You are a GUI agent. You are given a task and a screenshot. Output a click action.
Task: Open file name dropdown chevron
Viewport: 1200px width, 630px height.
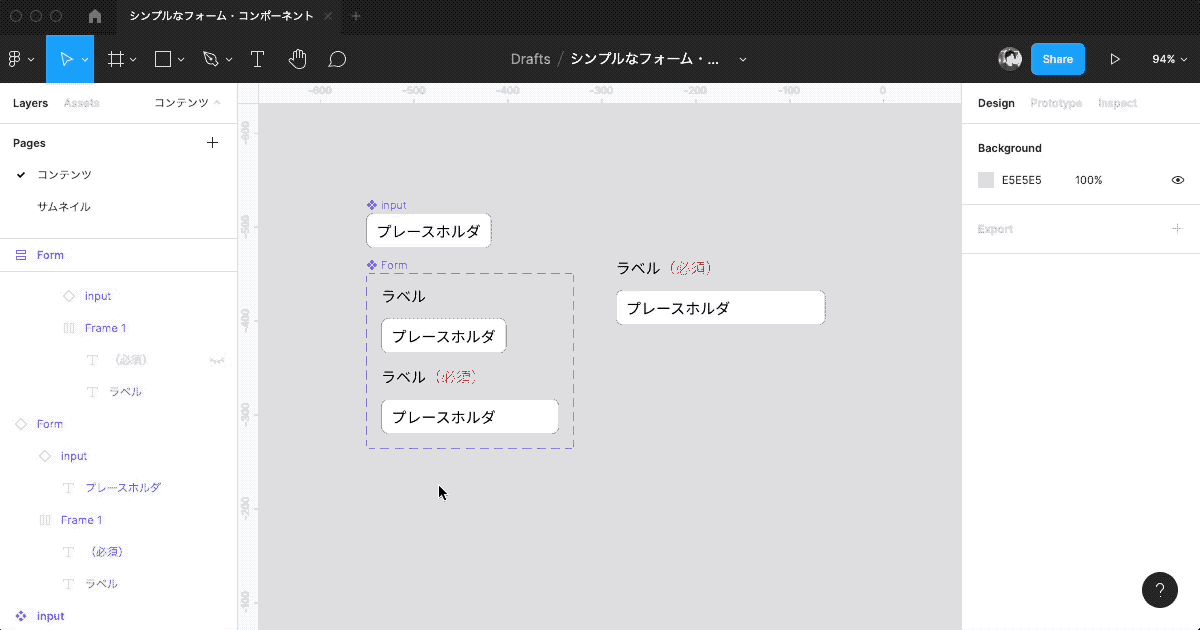[743, 59]
